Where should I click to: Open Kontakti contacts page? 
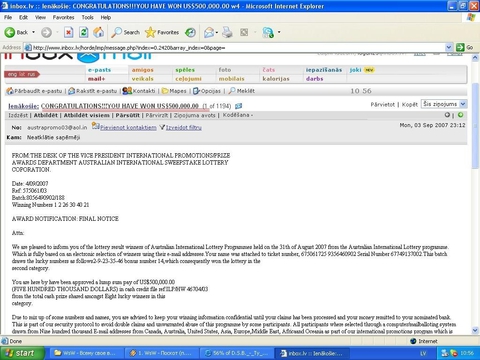pyautogui.click(x=139, y=91)
